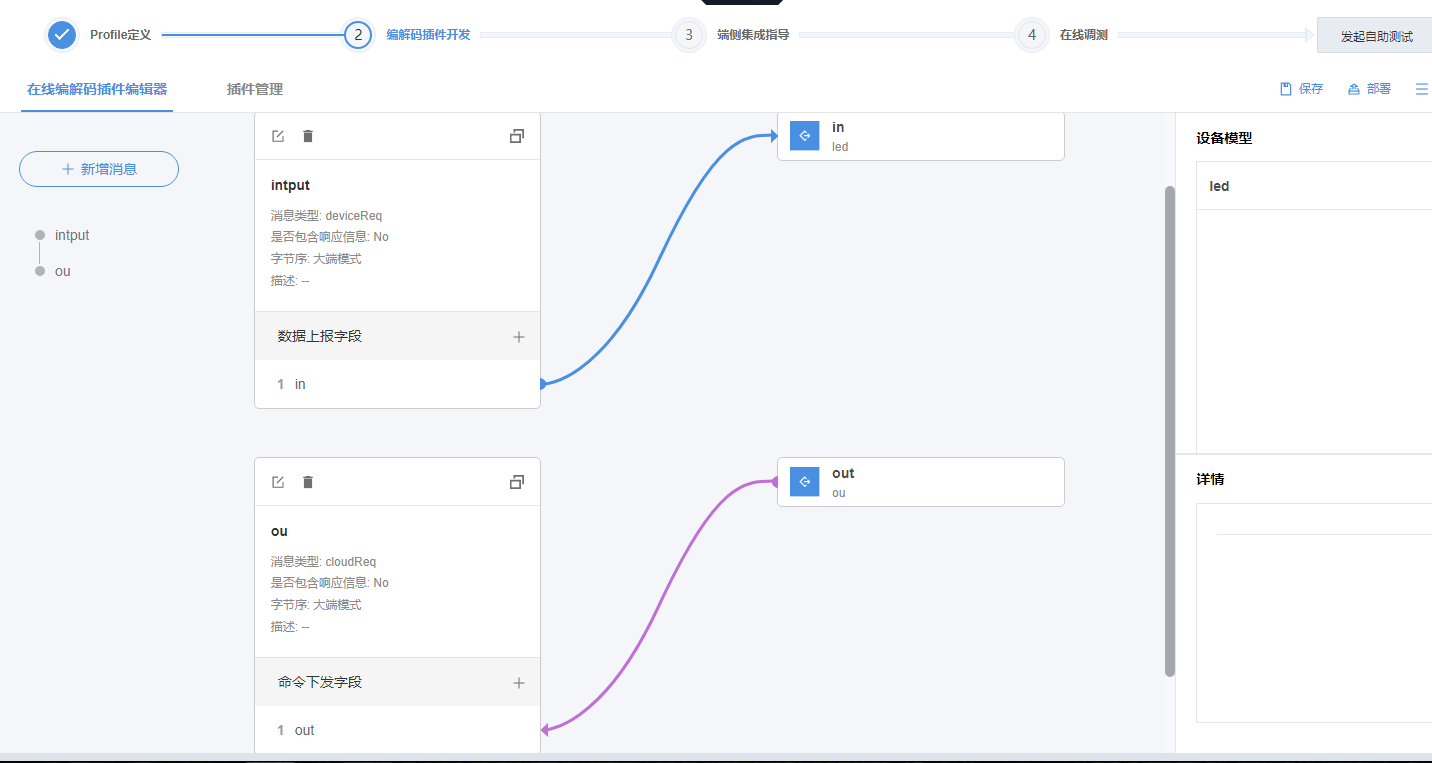Click the in led property node
Image resolution: width=1432 pixels, height=763 pixels.
click(921, 136)
